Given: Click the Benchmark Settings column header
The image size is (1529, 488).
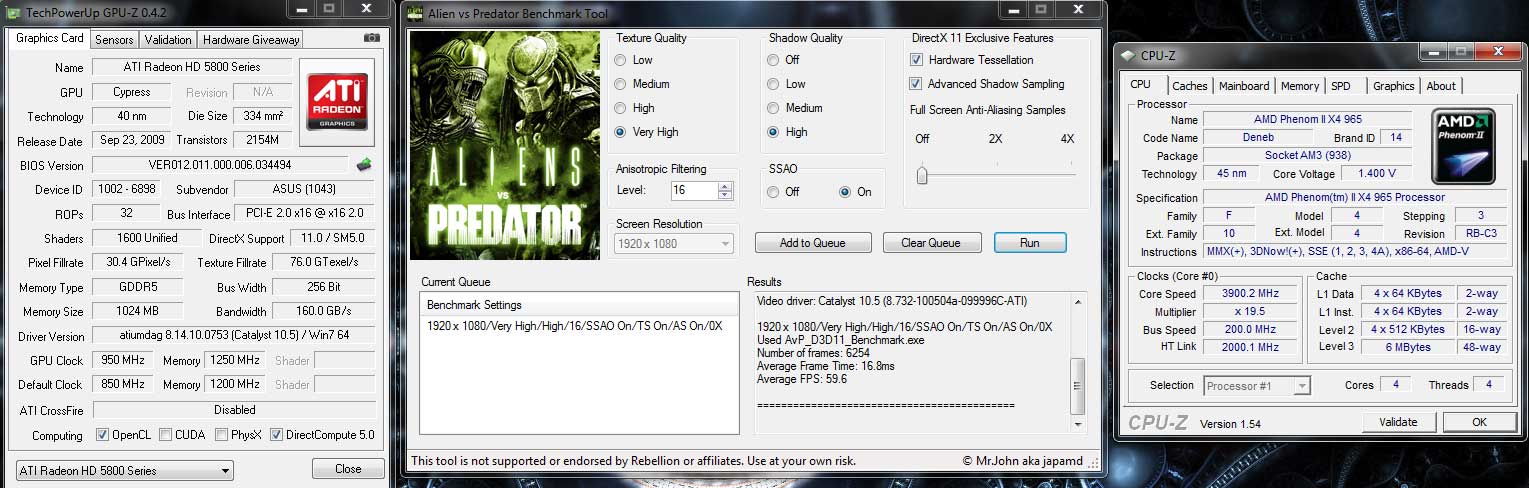Looking at the screenshot, I should (x=579, y=305).
